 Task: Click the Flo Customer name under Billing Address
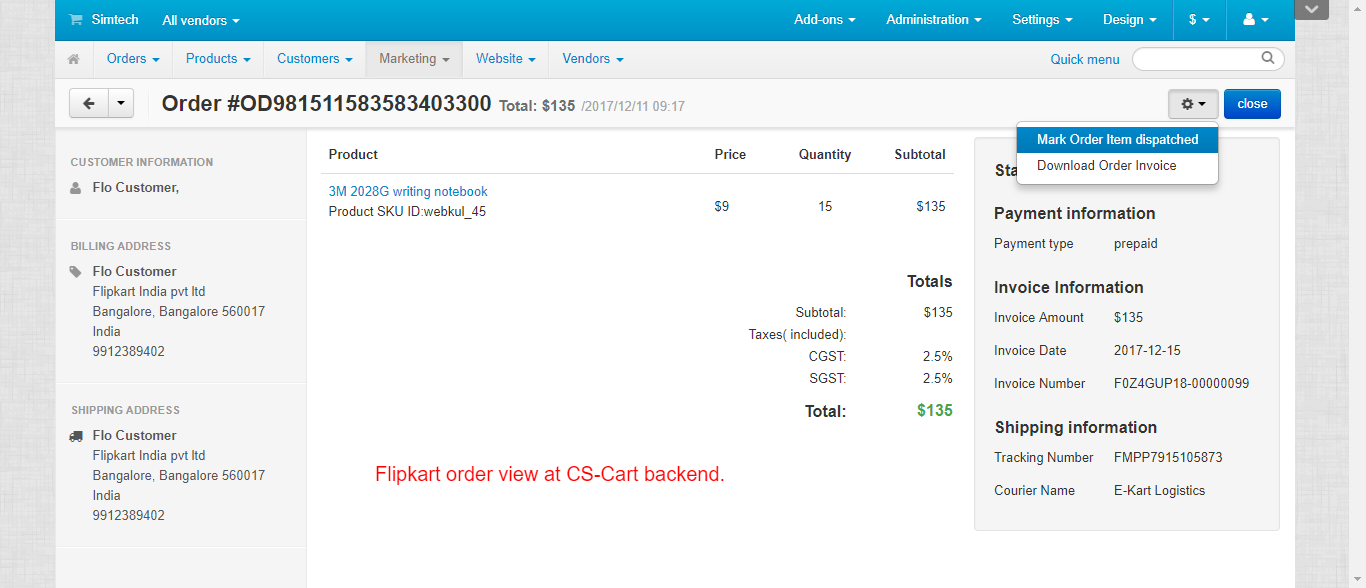(134, 272)
